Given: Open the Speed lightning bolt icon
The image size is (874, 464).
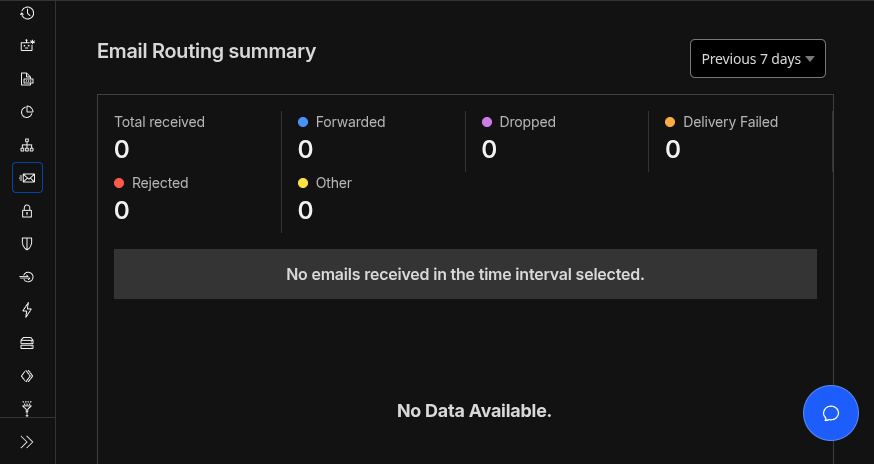Looking at the screenshot, I should click(x=27, y=310).
